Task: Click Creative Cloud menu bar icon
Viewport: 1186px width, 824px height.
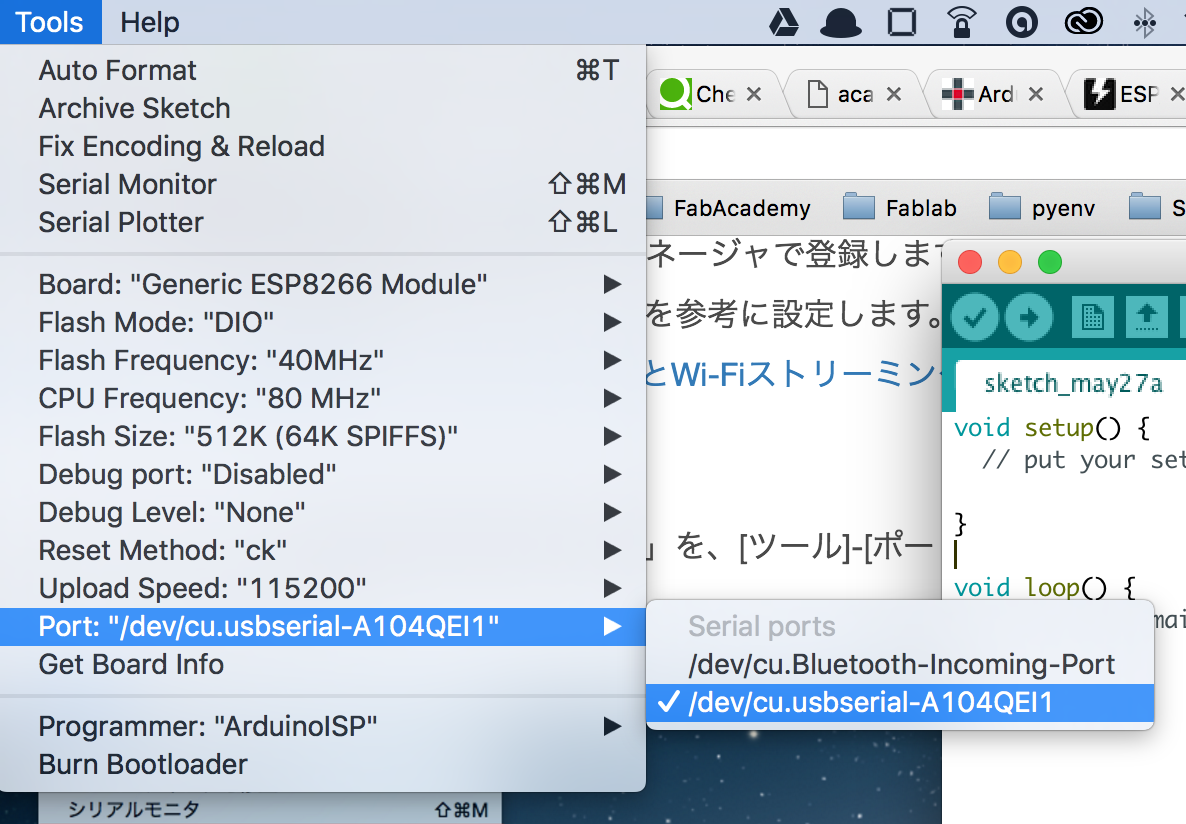Action: (1083, 22)
